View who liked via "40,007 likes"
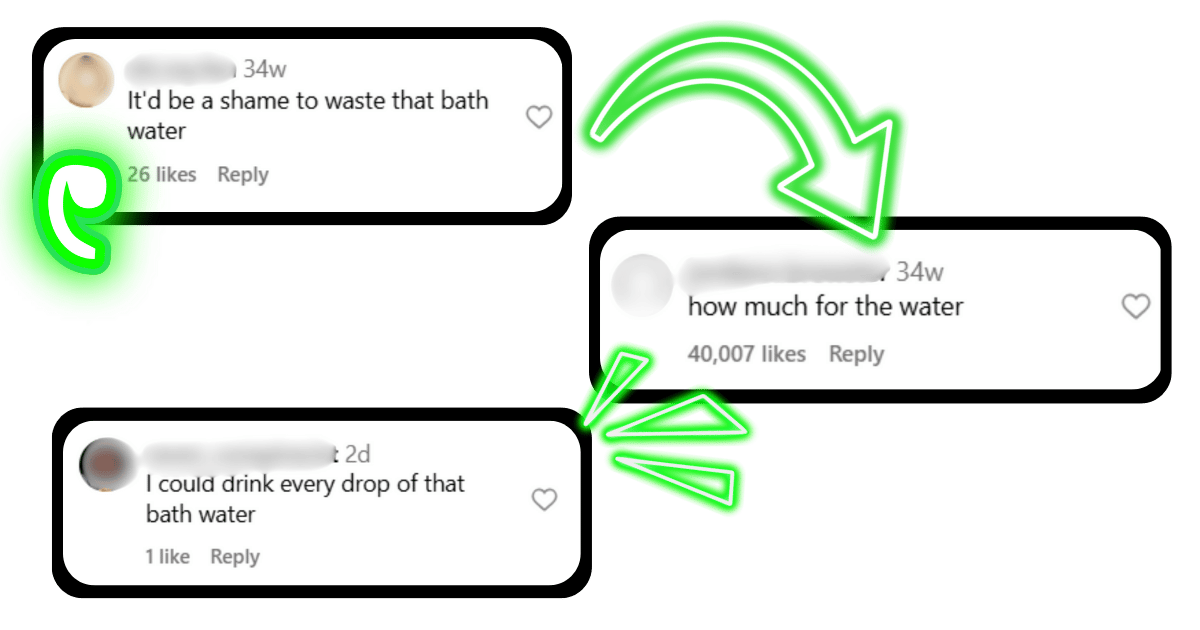The height and width of the screenshot is (630, 1200). point(747,354)
